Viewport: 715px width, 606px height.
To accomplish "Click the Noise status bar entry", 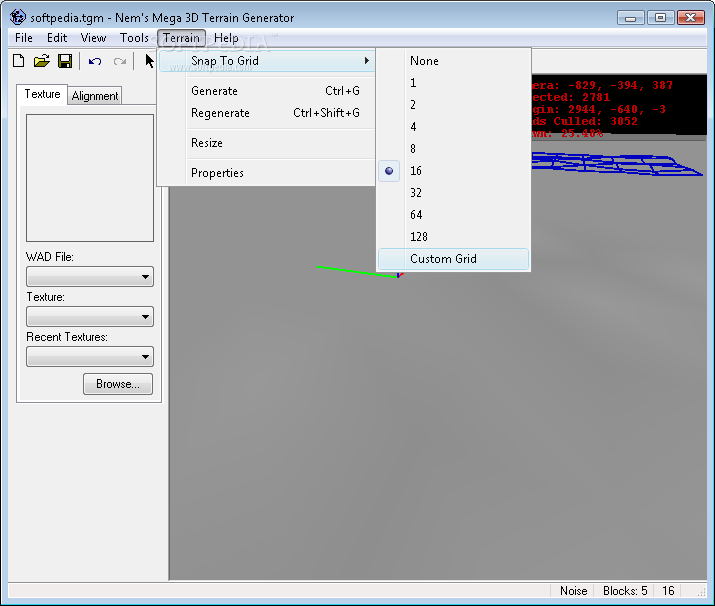I will tap(573, 591).
